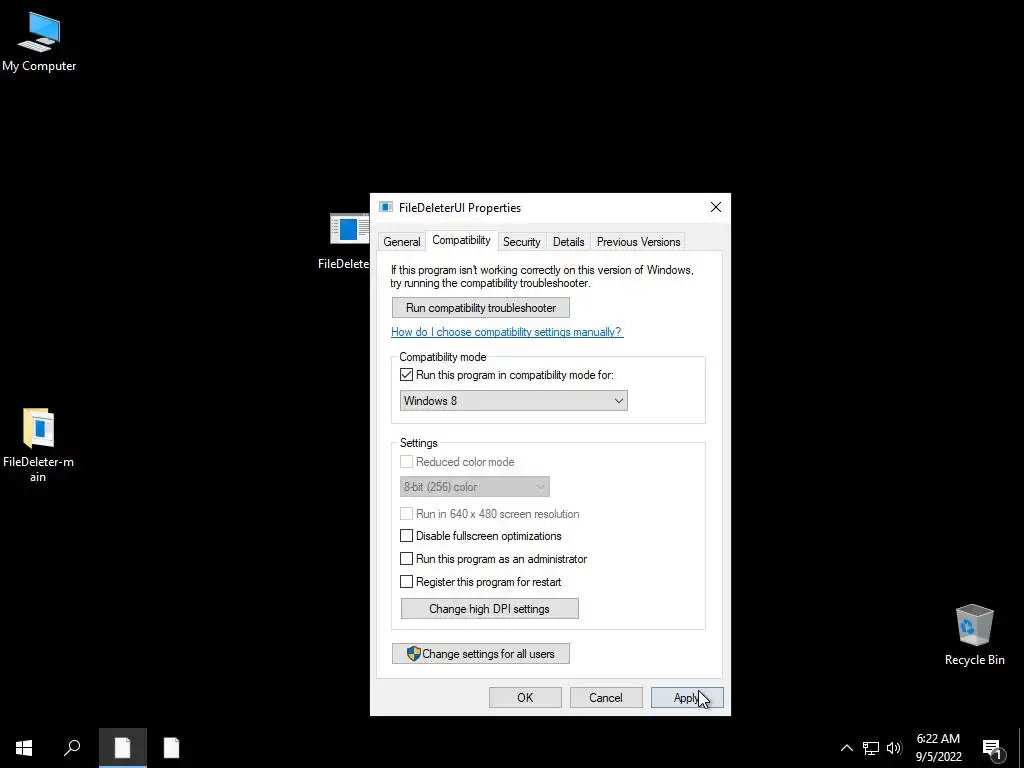Show hidden system tray icons
This screenshot has width=1024, height=768.
tap(846, 748)
